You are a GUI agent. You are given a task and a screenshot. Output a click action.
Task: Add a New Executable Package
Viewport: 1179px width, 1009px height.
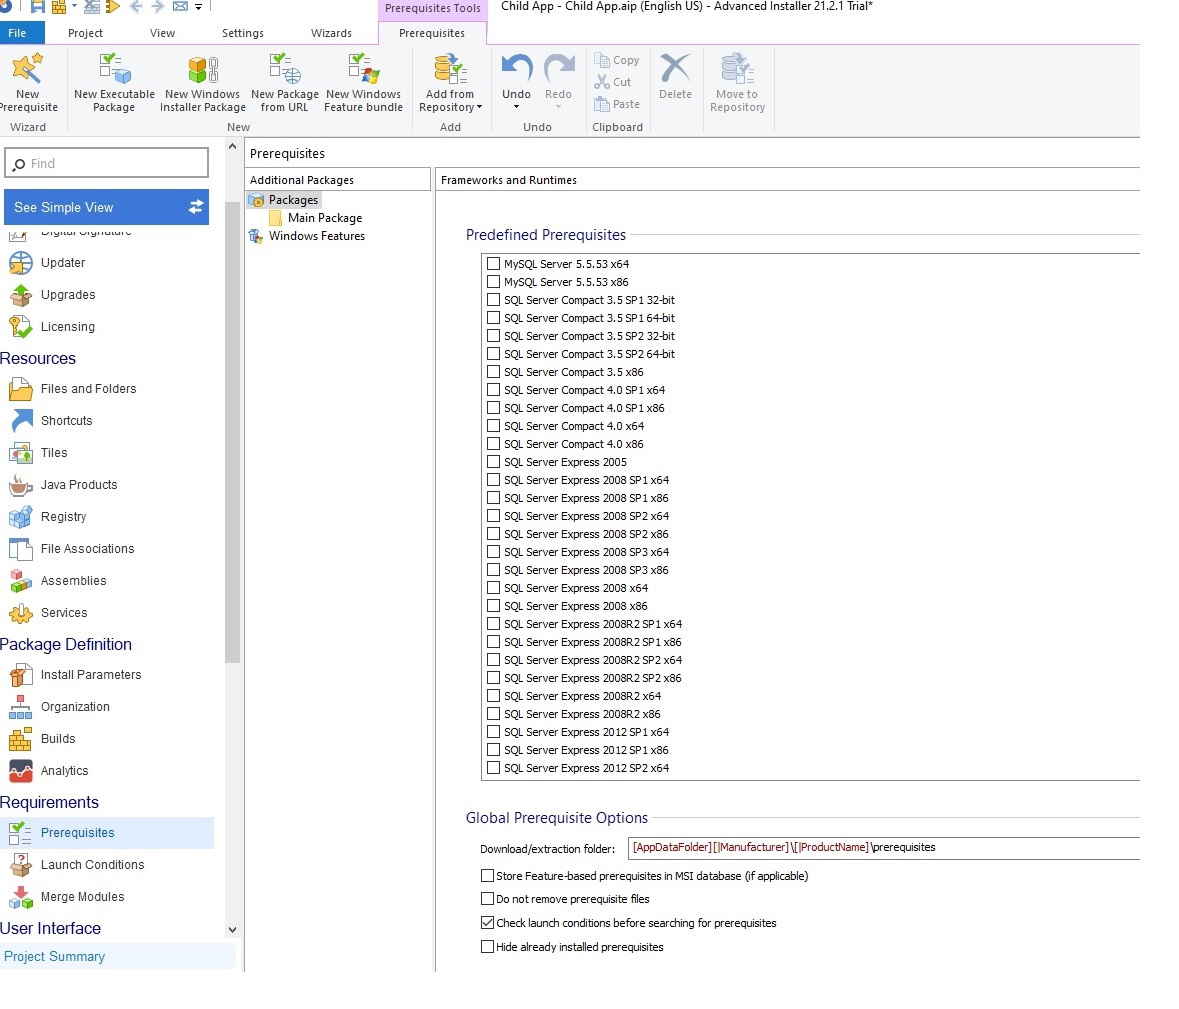114,83
